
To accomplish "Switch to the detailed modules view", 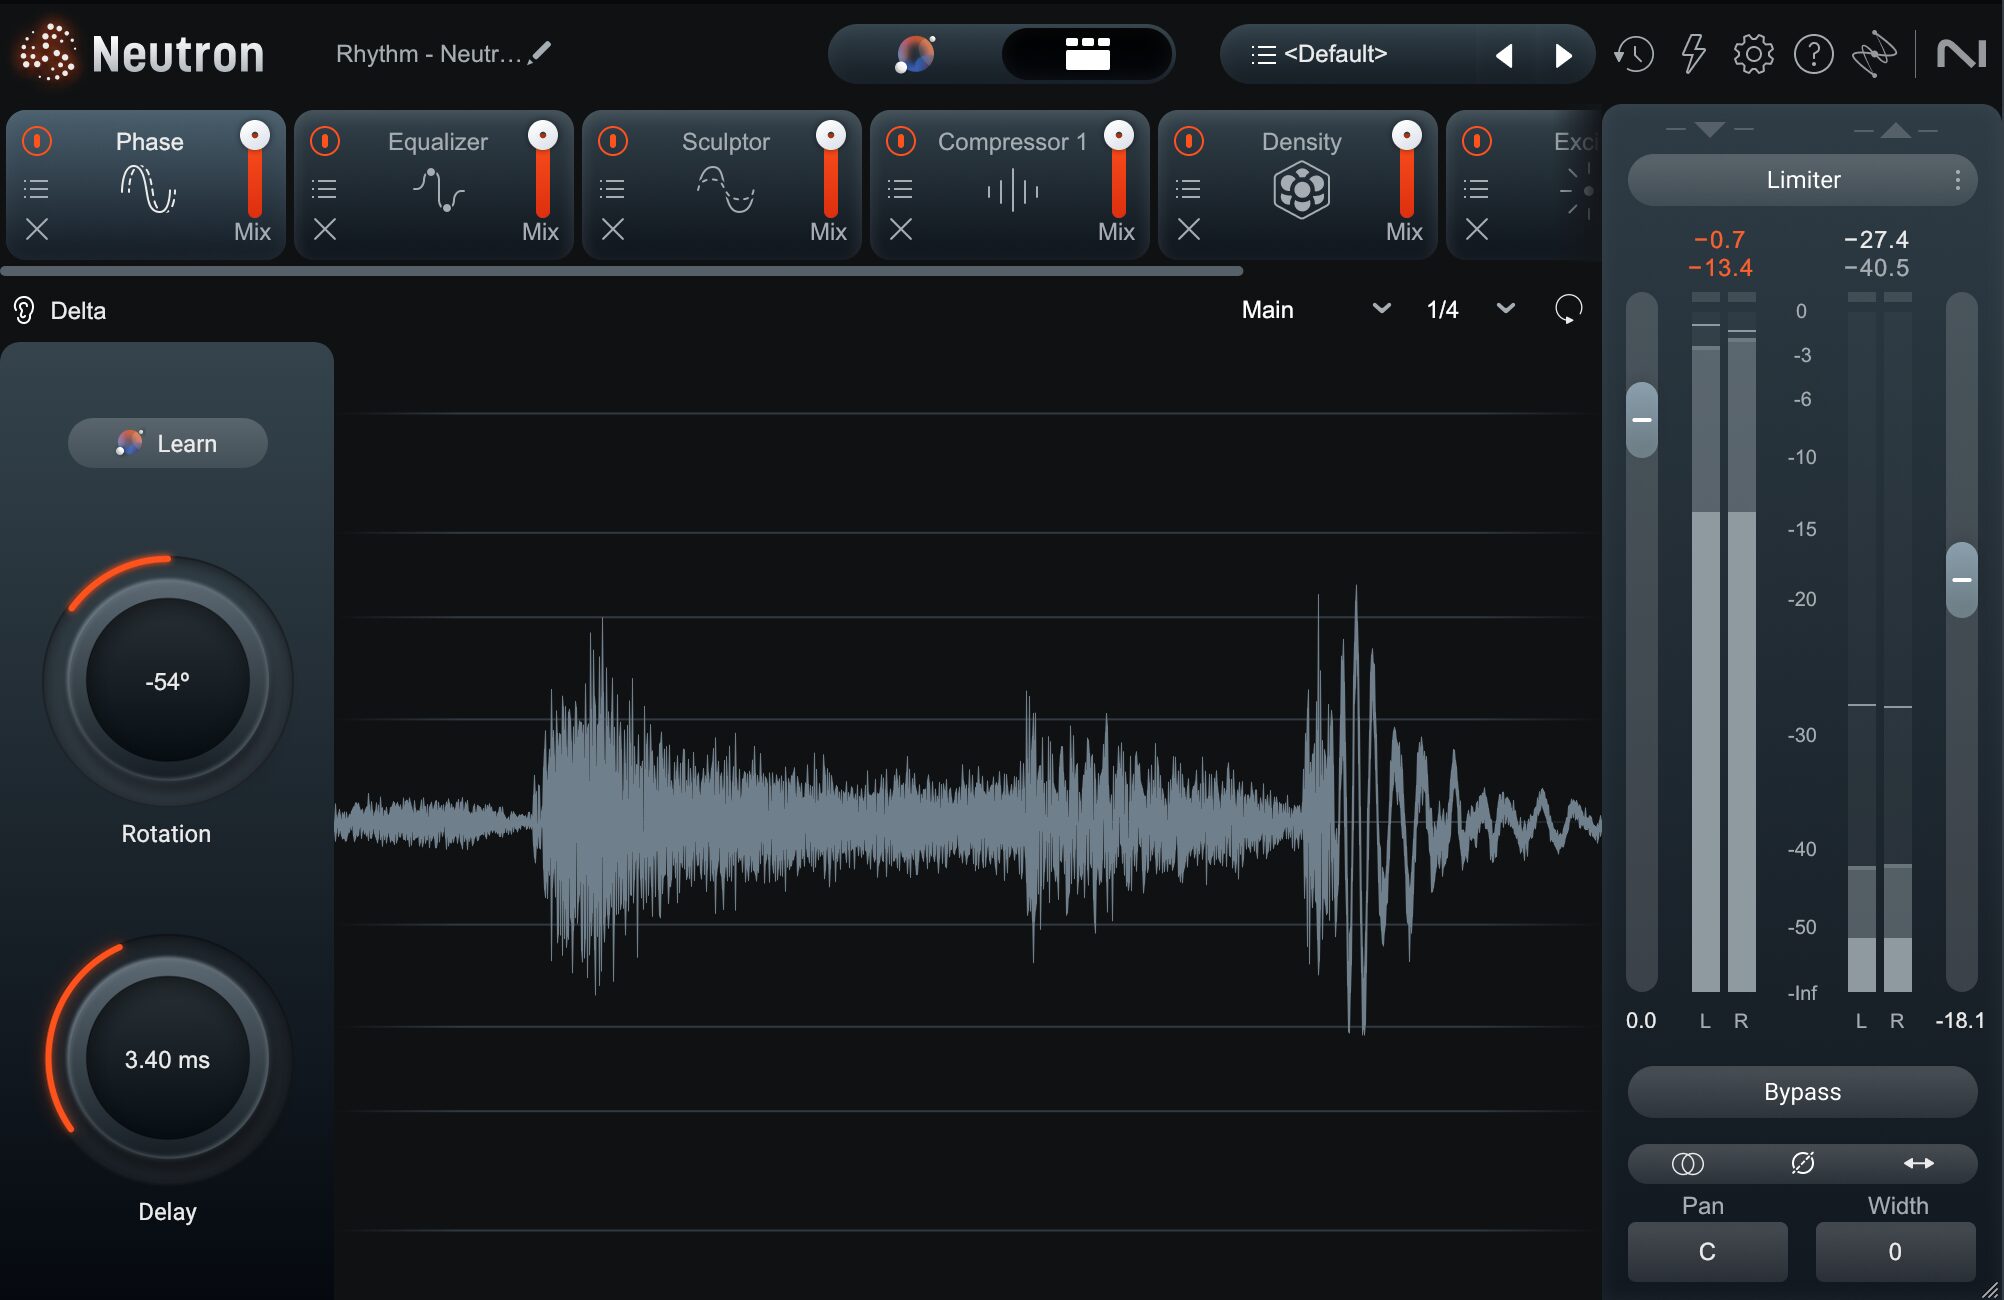I will tap(1087, 54).
